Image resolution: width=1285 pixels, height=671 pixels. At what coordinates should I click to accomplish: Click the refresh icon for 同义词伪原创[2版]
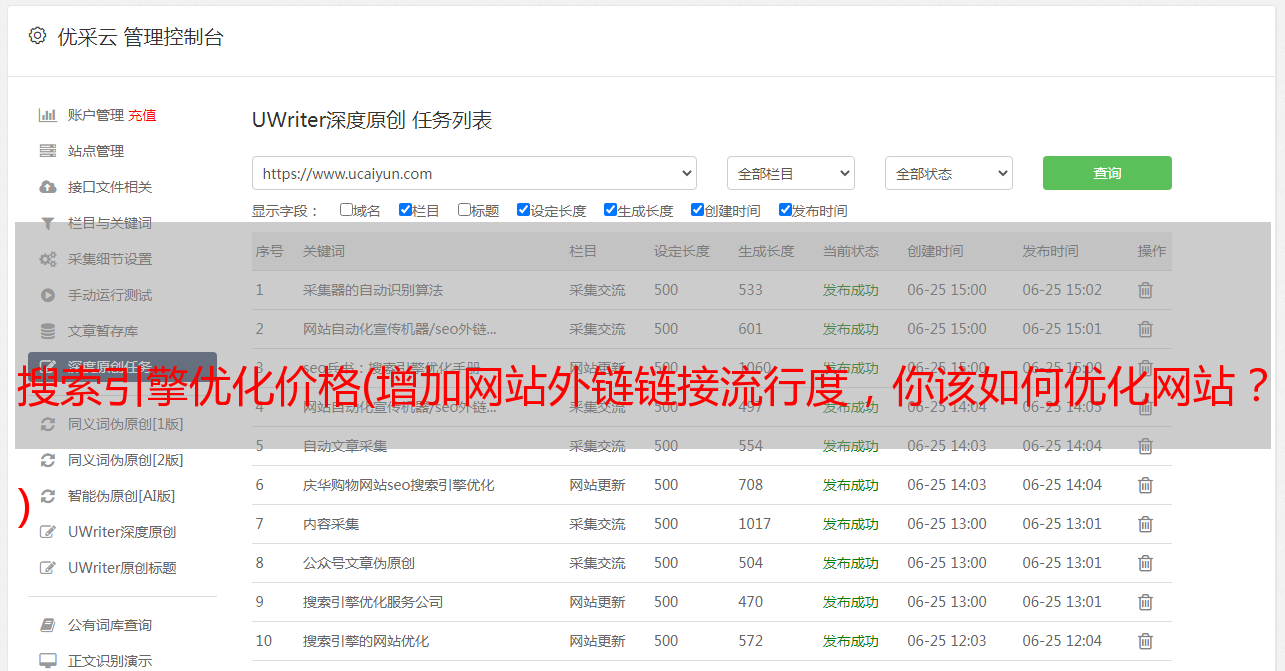(47, 460)
